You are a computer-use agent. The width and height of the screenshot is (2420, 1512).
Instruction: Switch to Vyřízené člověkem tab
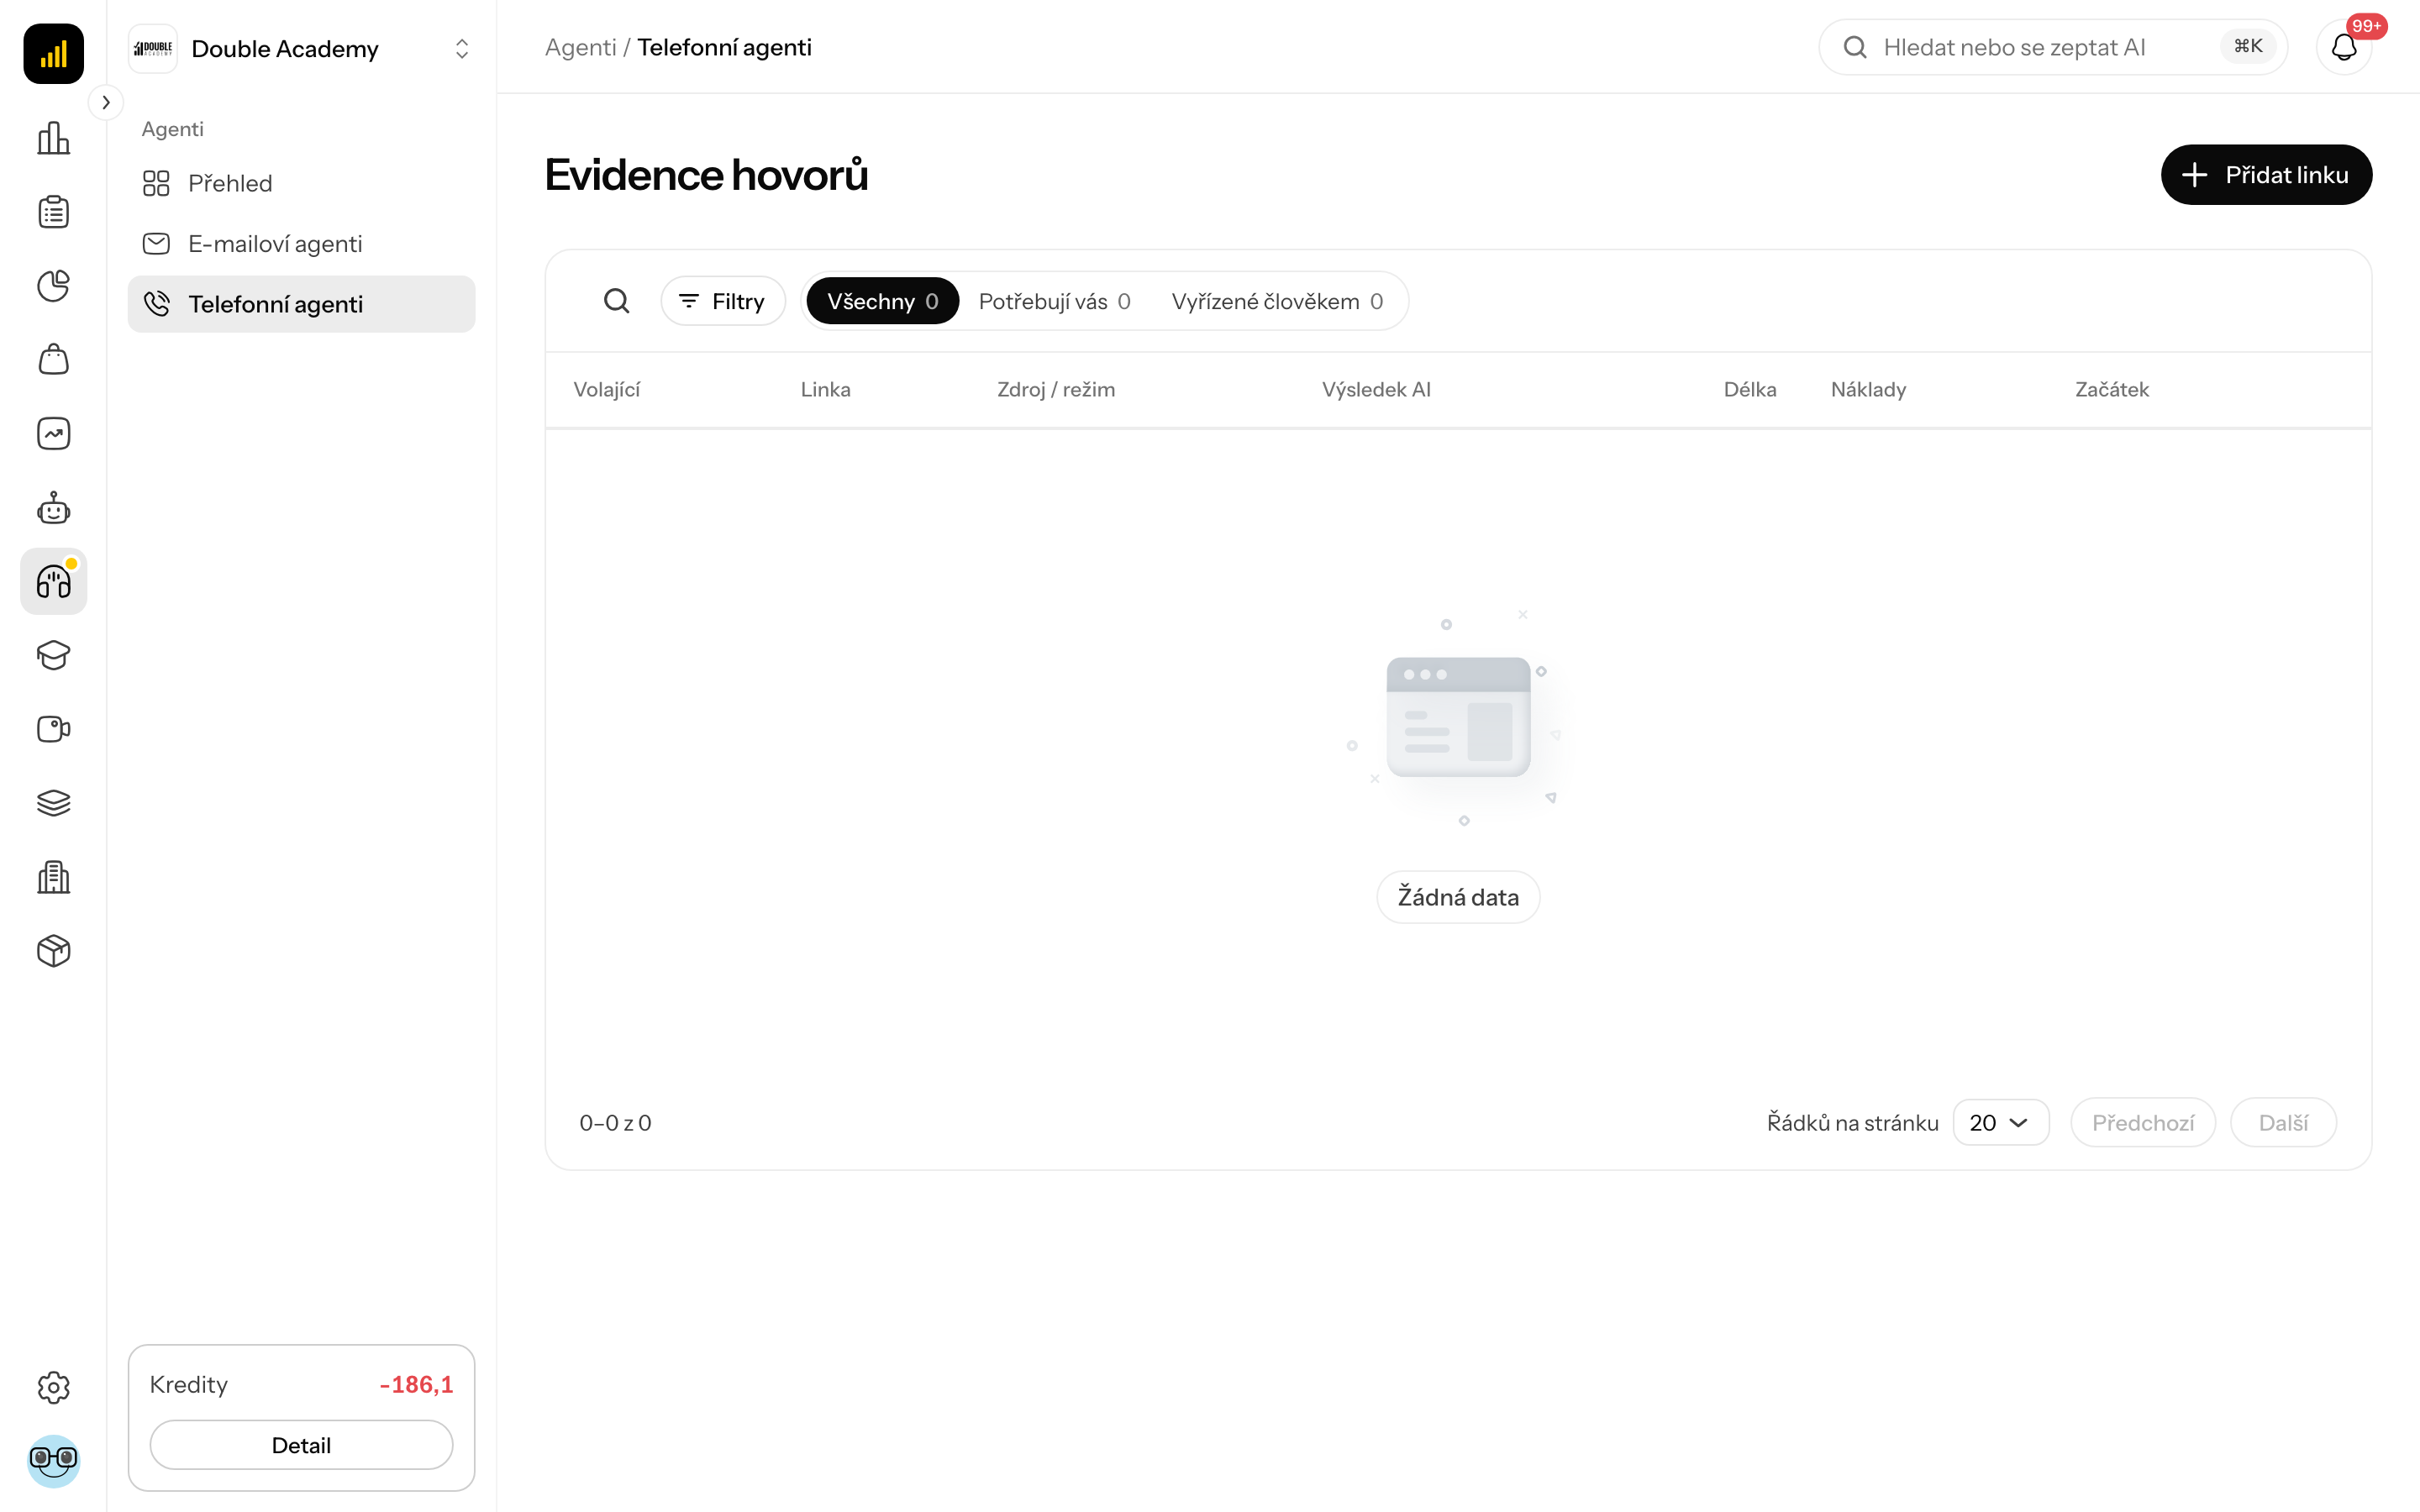1277,301
